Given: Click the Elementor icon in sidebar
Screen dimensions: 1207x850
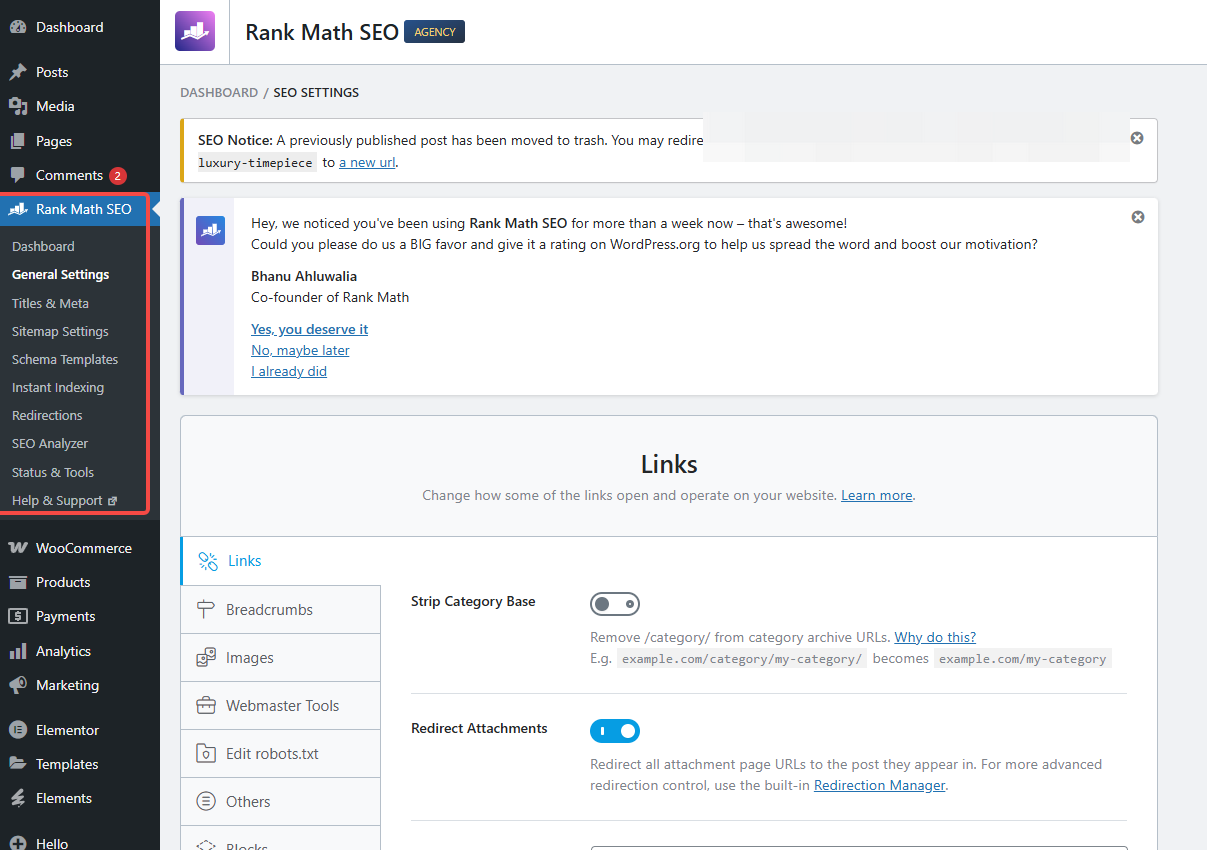Looking at the screenshot, I should tap(17, 730).
